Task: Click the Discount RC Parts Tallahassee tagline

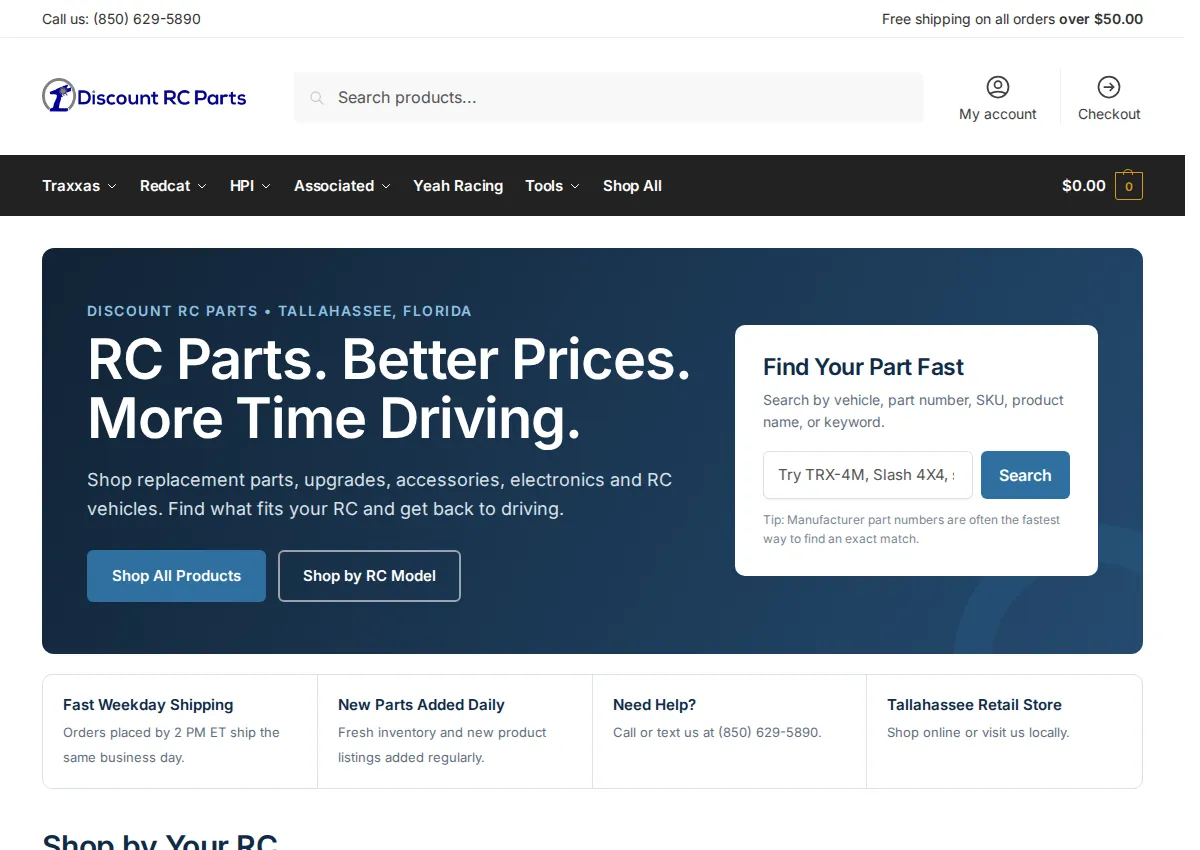Action: [279, 311]
